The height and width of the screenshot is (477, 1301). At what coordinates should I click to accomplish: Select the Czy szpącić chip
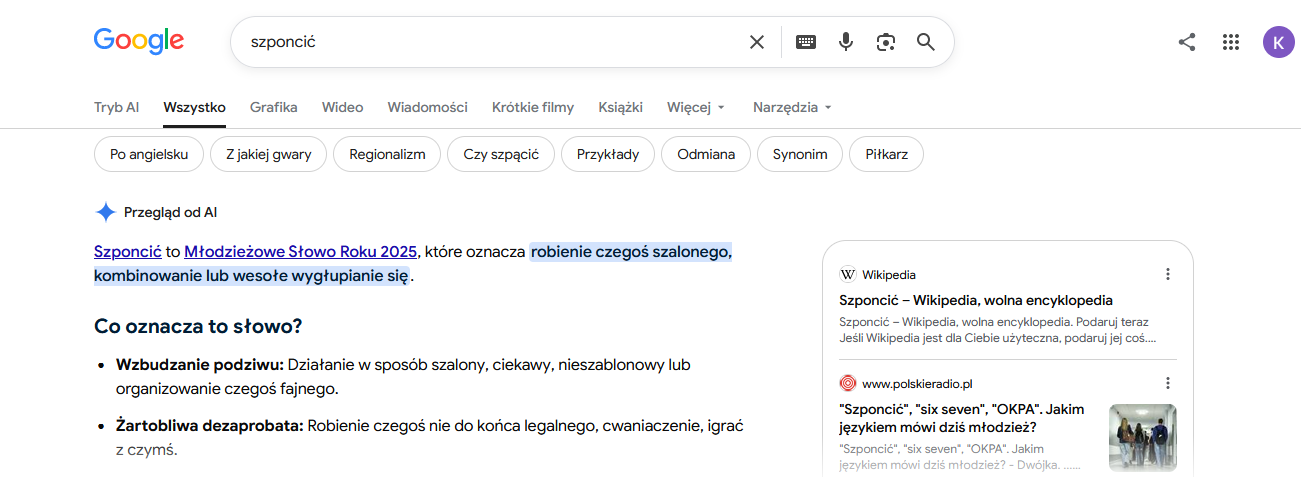pos(501,154)
